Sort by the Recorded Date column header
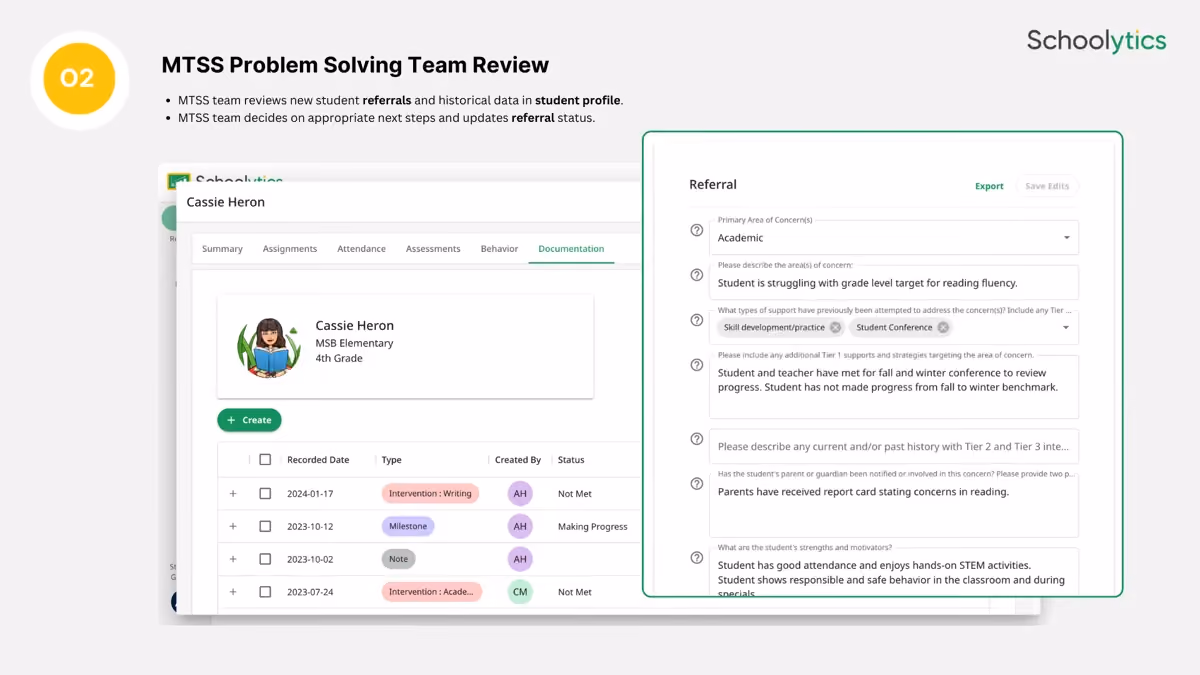1200x675 pixels. 318,460
